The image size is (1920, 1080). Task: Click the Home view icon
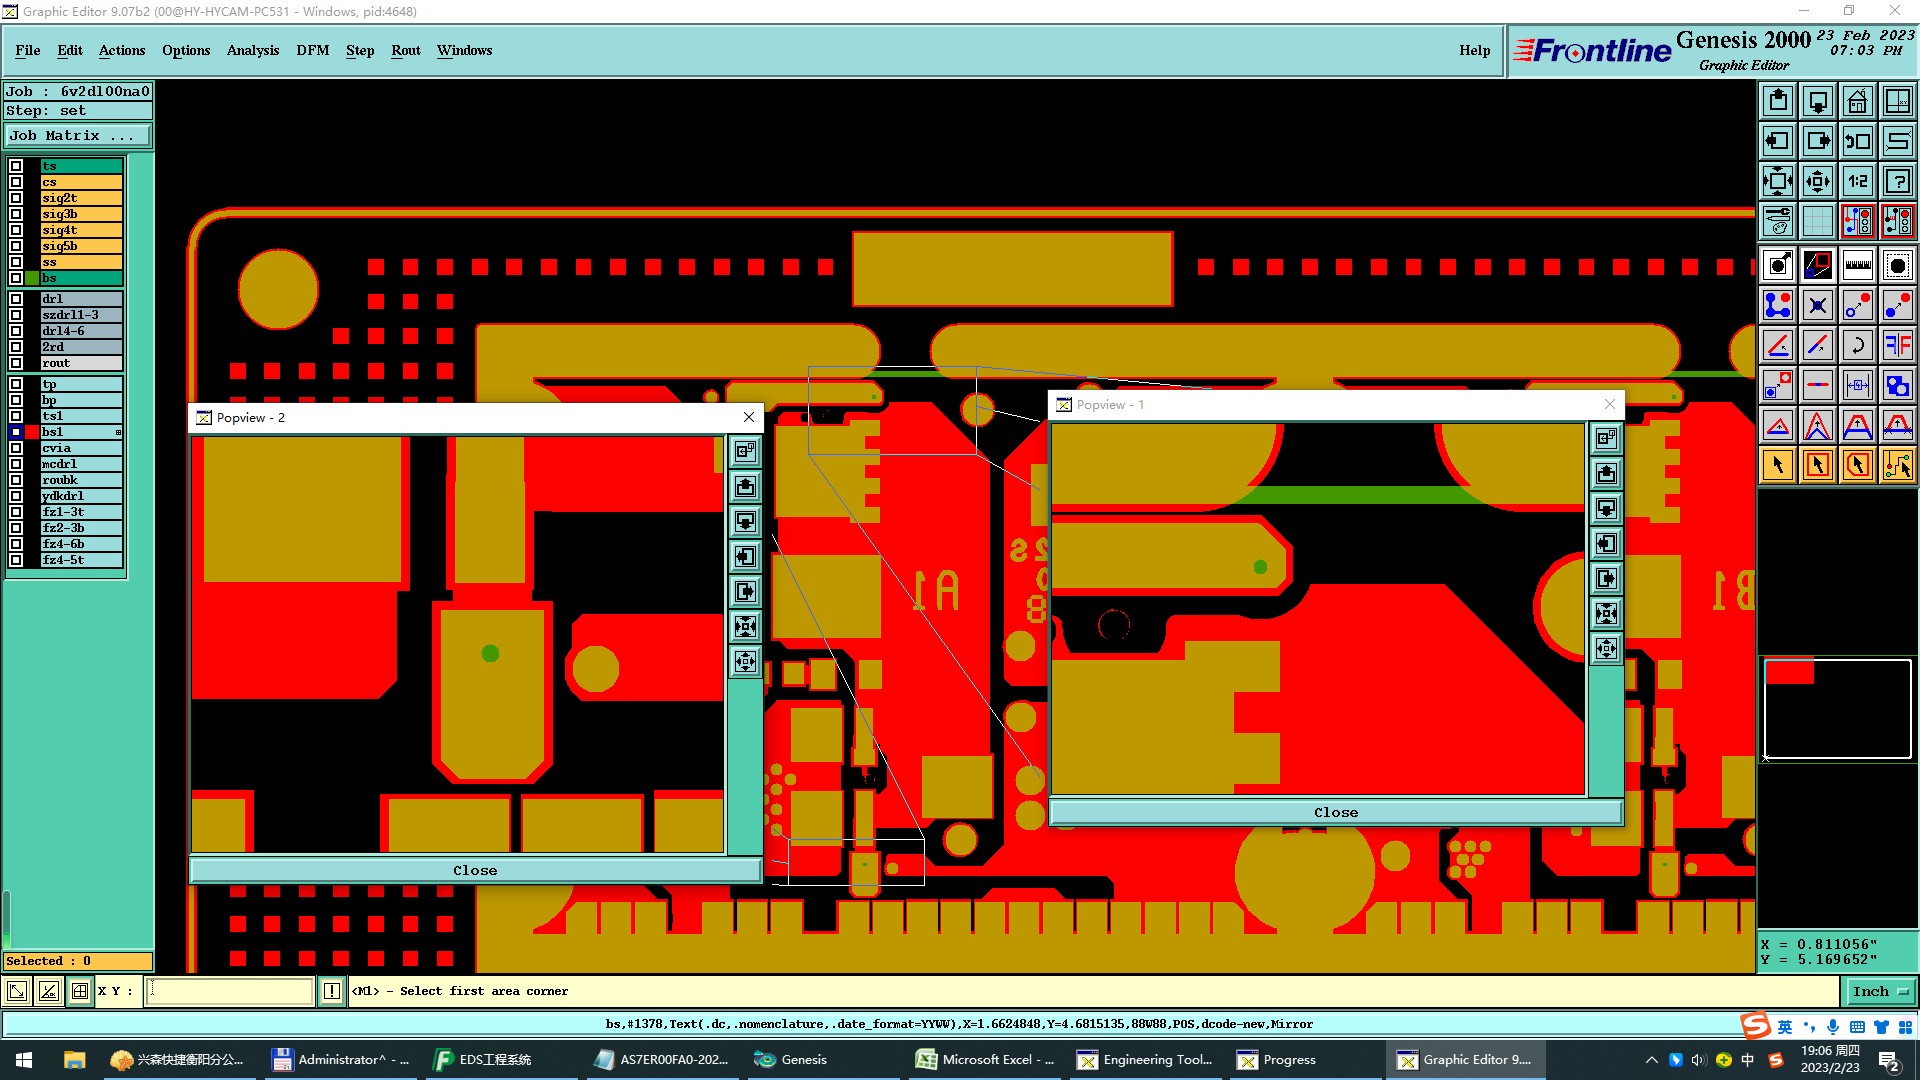pyautogui.click(x=1857, y=101)
